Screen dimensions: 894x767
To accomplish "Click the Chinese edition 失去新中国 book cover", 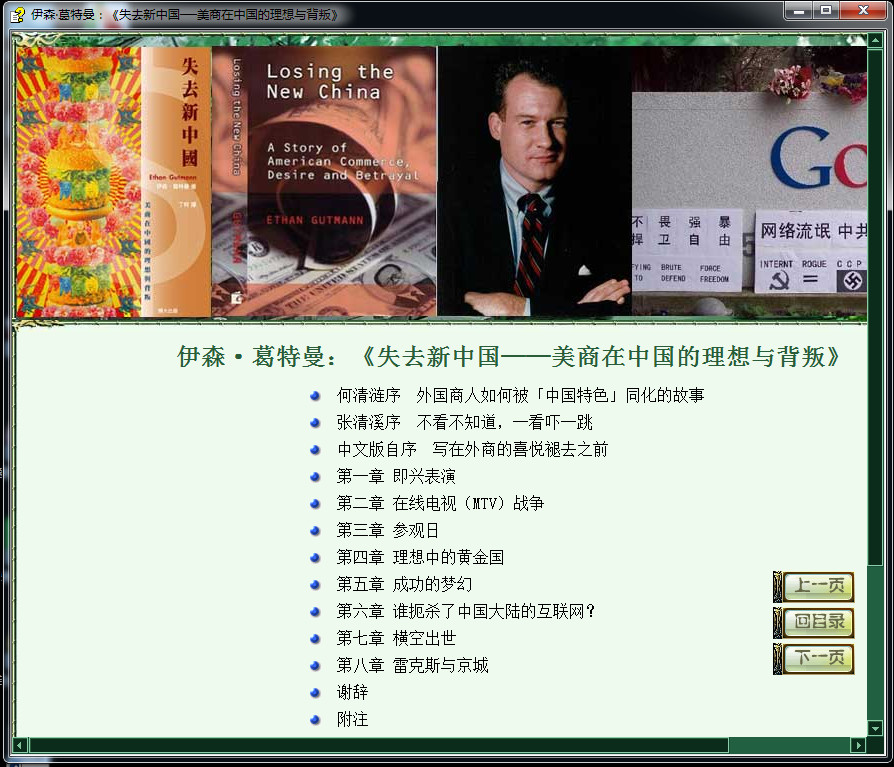I will click(176, 181).
